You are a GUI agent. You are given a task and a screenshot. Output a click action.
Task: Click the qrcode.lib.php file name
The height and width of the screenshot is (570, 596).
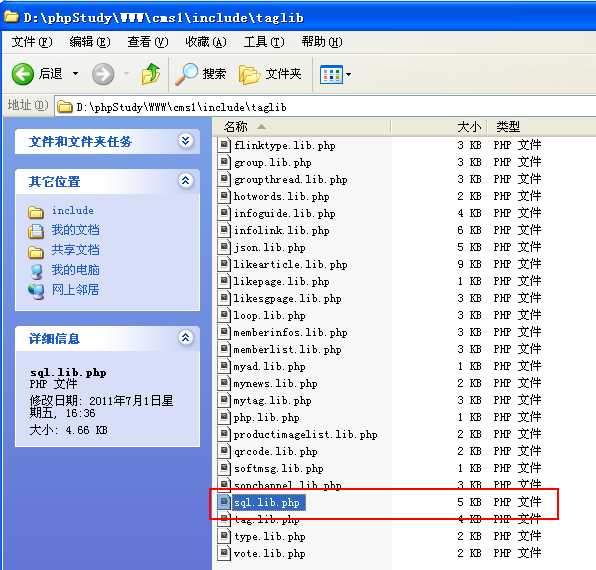click(x=275, y=451)
